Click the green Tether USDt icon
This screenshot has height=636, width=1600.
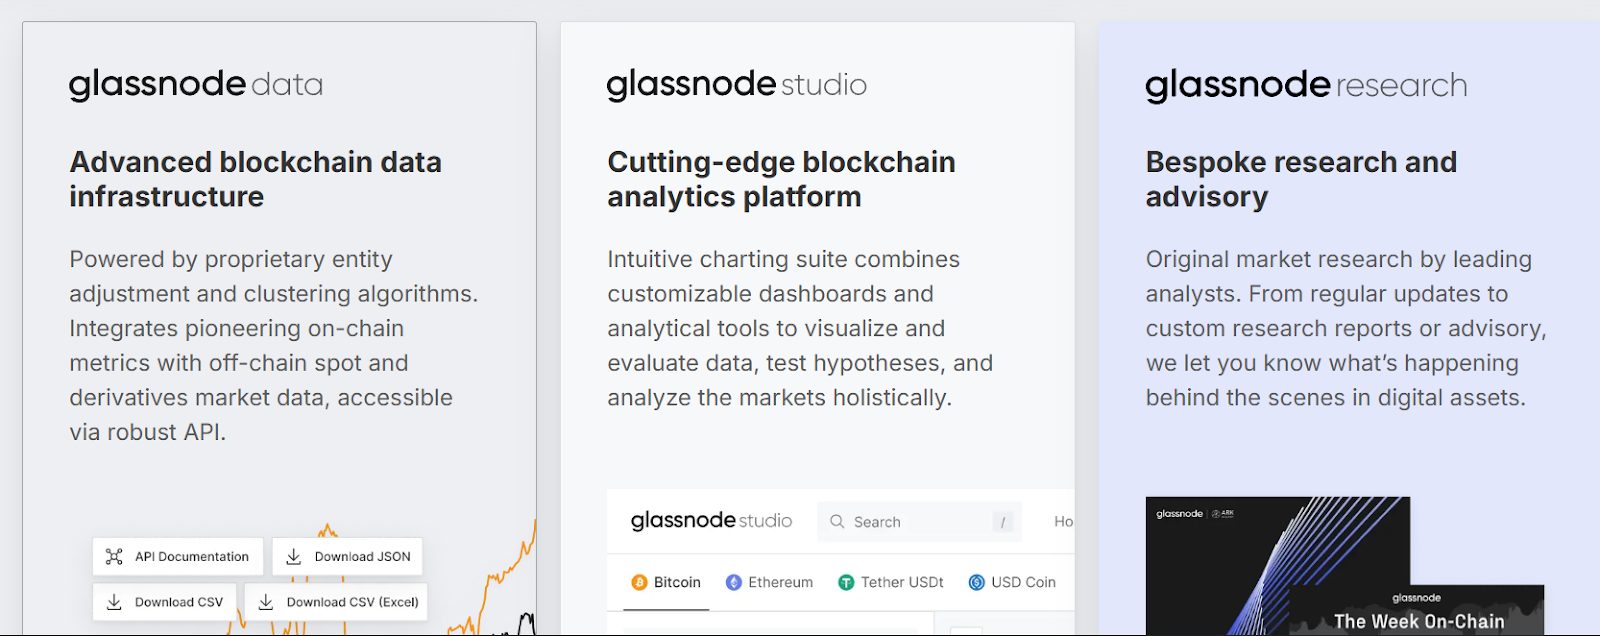coord(846,582)
